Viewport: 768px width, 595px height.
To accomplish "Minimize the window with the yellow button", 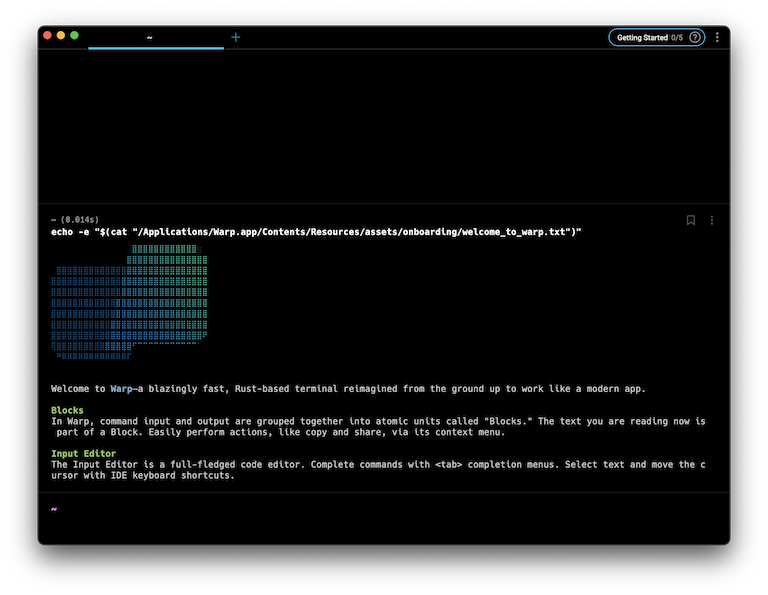I will pyautogui.click(x=61, y=35).
